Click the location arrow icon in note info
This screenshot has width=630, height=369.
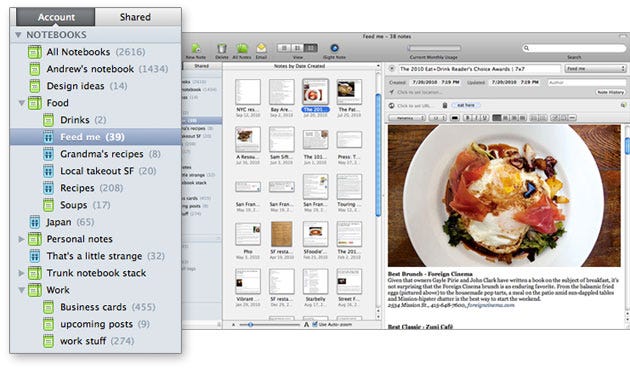click(392, 92)
